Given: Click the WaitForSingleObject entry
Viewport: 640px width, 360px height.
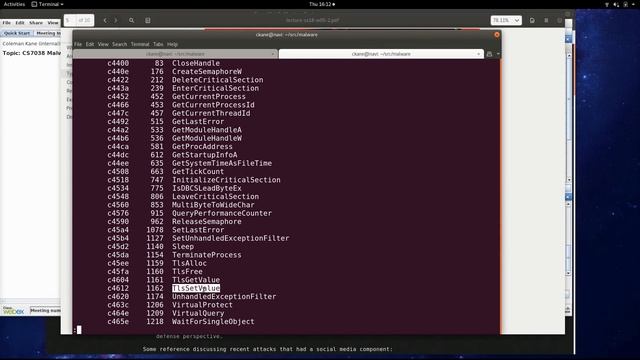Looking at the screenshot, I should coord(213,321).
